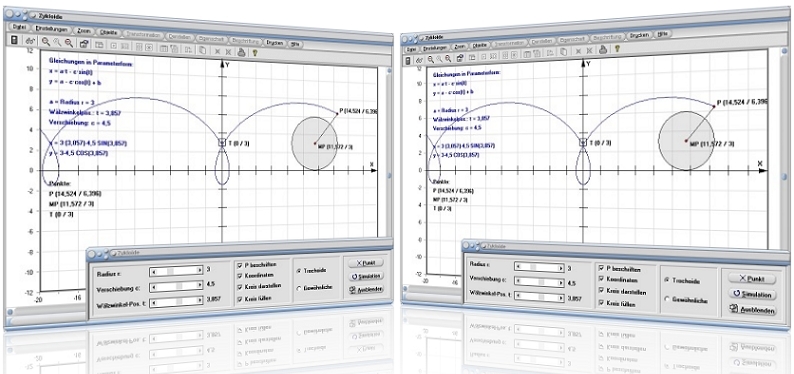
Task: Open the calculator icon in left window toolbar
Action: point(14,40)
